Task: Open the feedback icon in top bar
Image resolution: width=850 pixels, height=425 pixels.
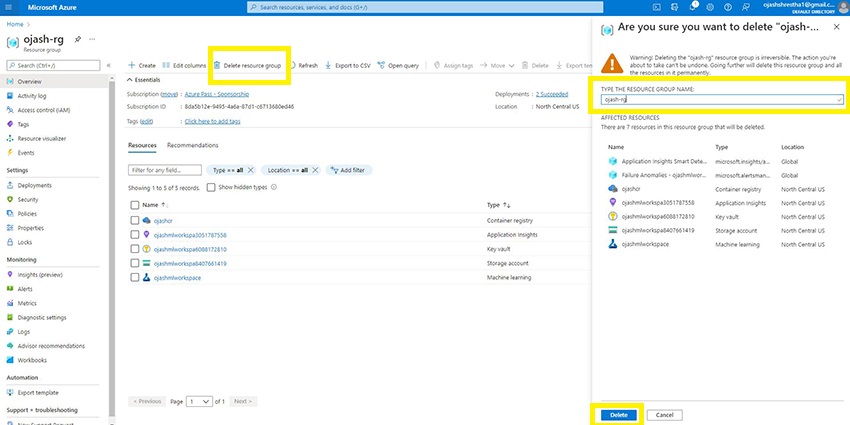Action: coord(746,7)
